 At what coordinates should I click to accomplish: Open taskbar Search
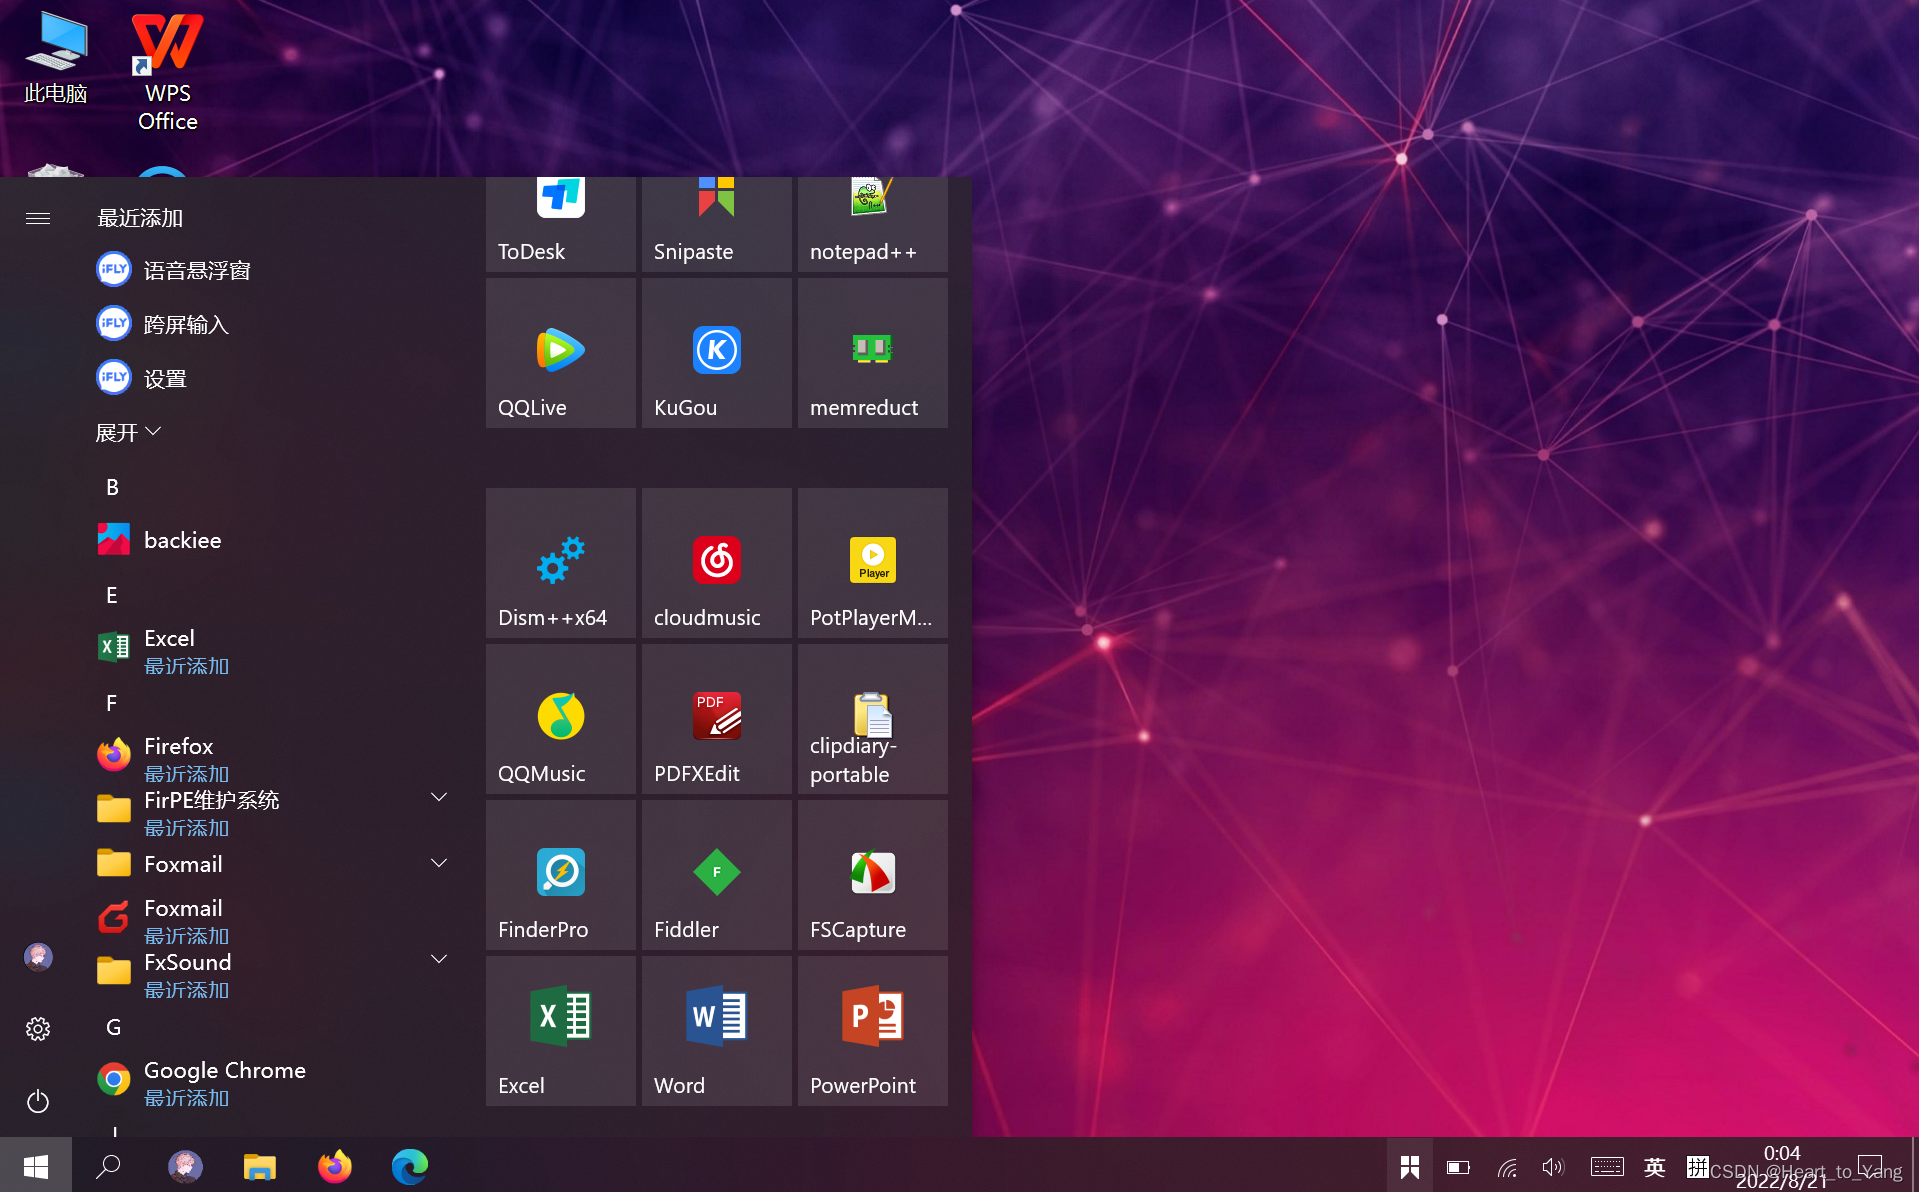tap(108, 1165)
